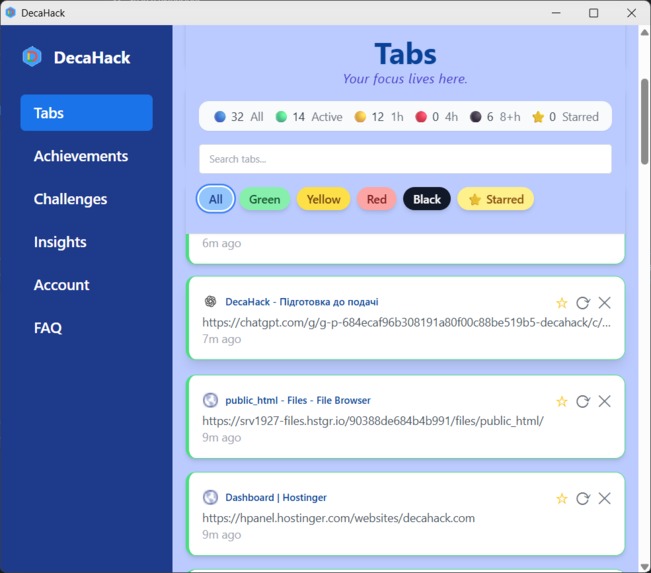The height and width of the screenshot is (573, 651).
Task: Star the DecaHack Підготовка до подачі tab
Action: [561, 303]
